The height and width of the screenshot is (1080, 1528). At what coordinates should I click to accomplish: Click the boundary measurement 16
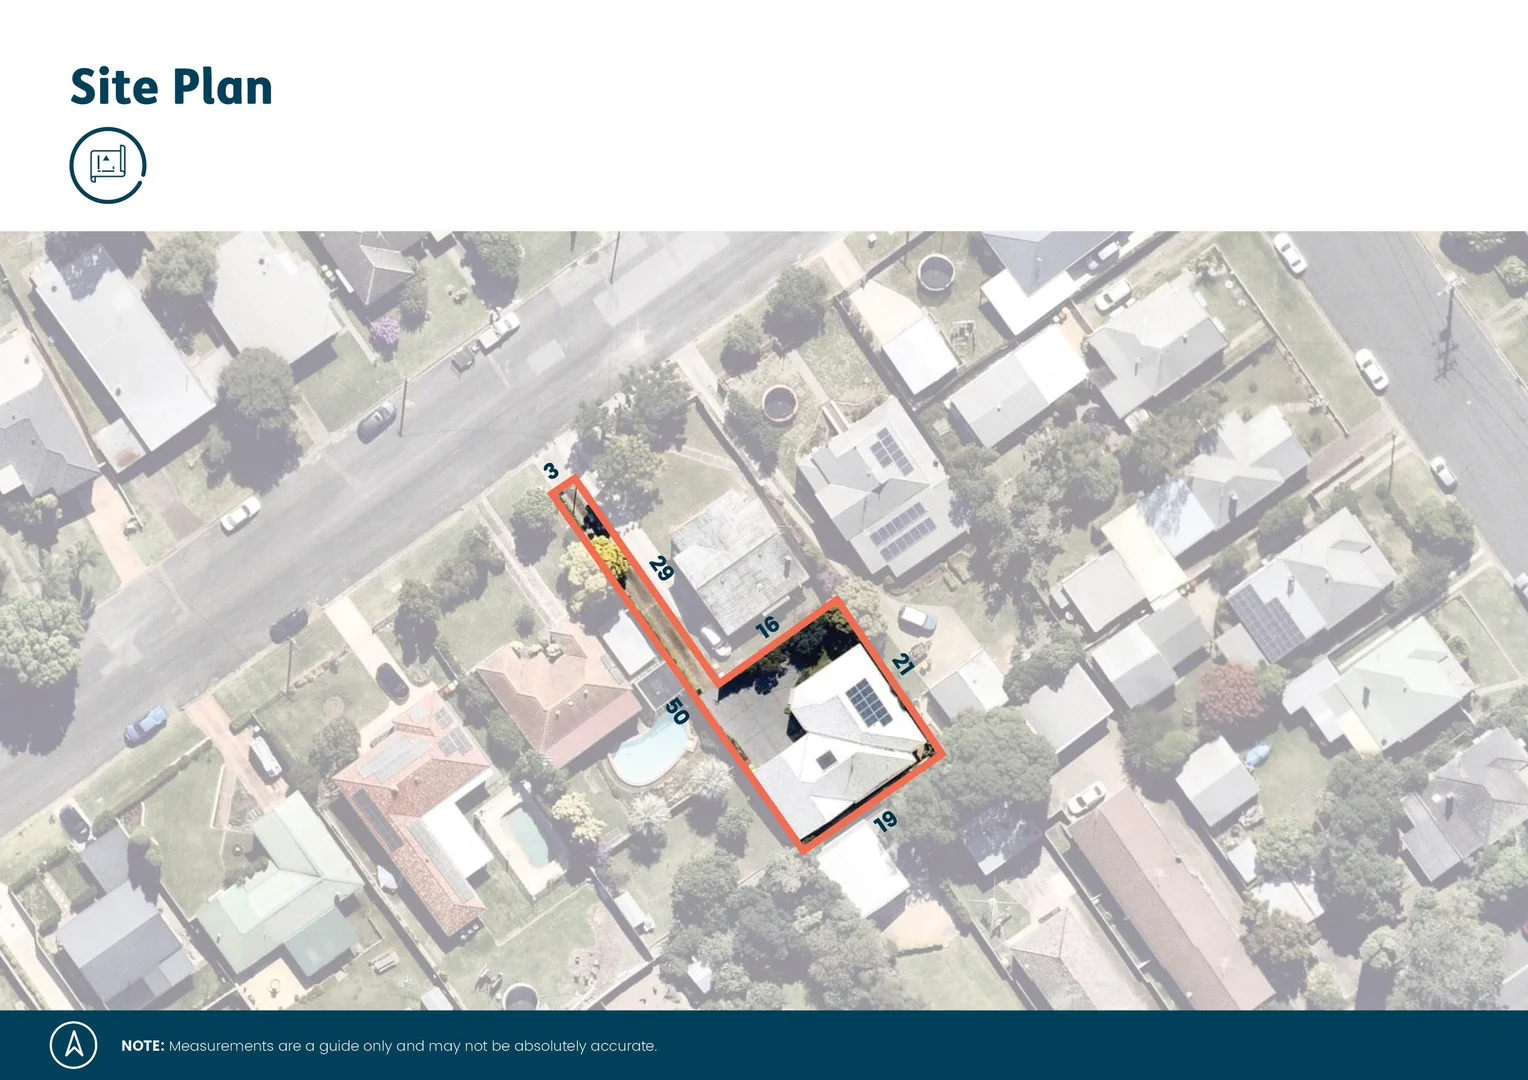766,628
